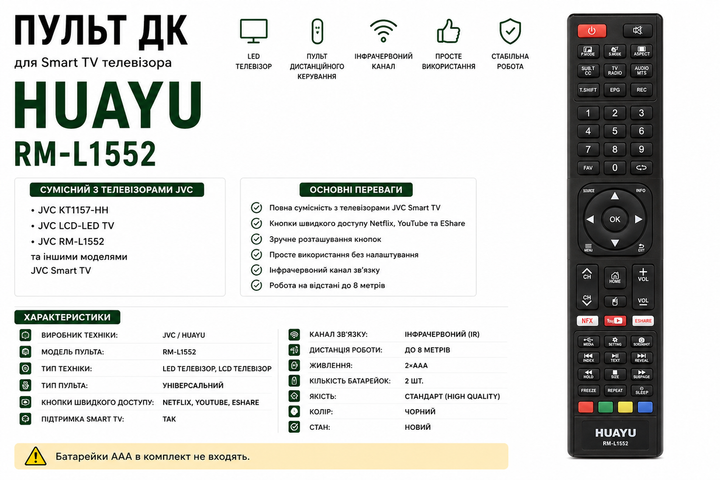
Task: Click the stop SIZE button
Action: pyautogui.click(x=614, y=374)
